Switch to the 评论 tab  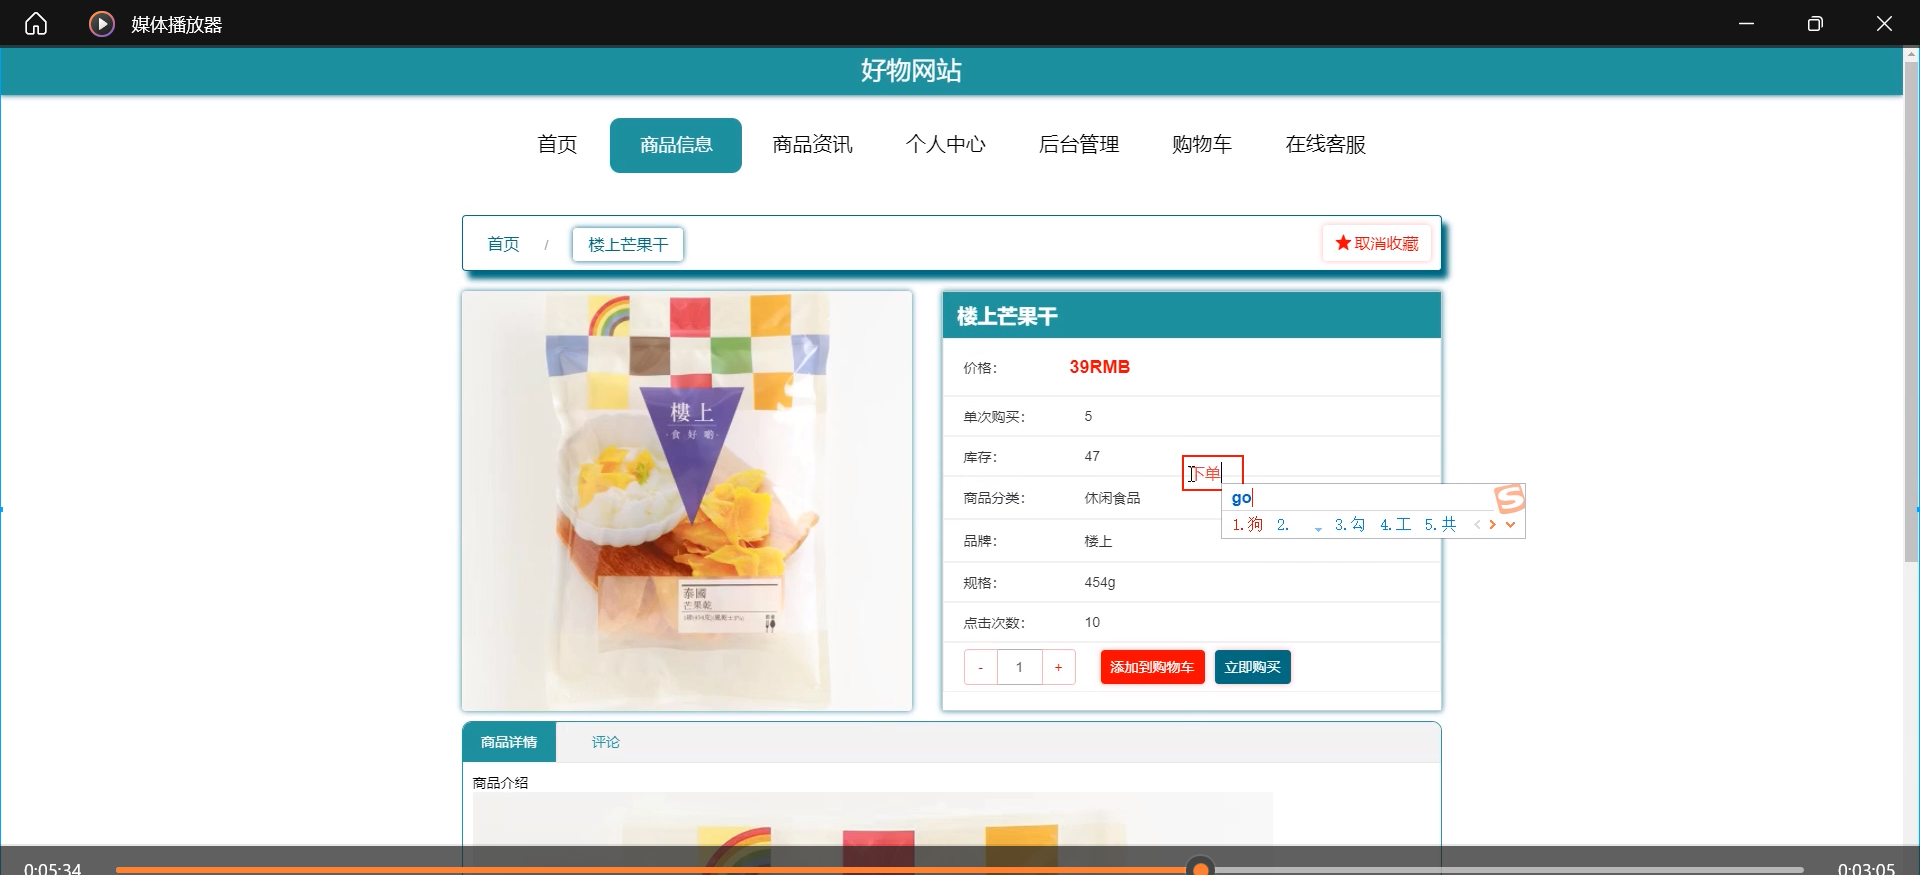coord(605,742)
